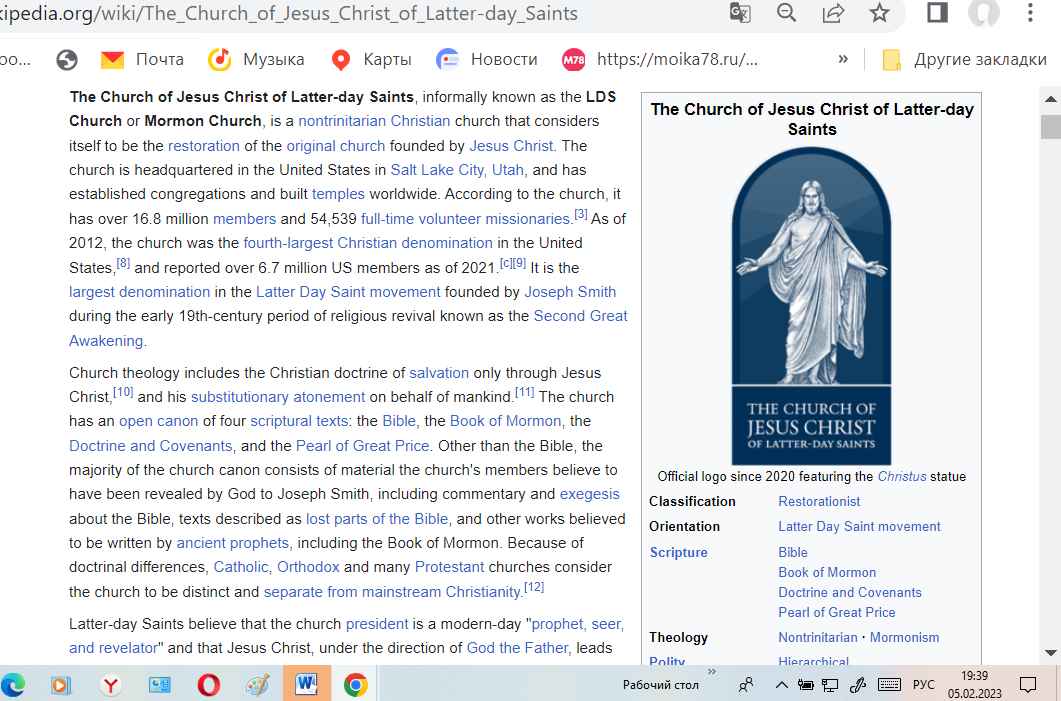
Task: Switch to Microsoft Word in the taskbar
Action: 307,684
